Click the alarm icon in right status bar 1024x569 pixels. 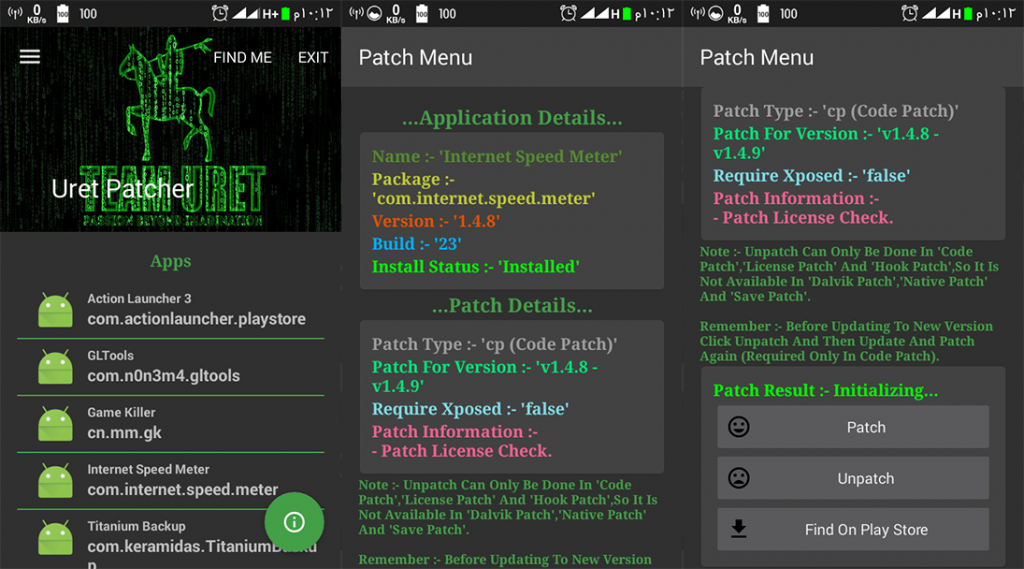point(909,13)
